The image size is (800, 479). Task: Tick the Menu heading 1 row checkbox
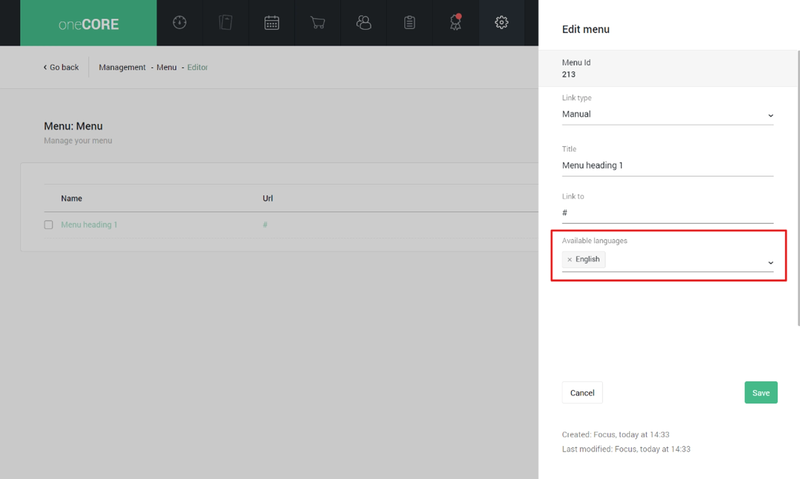coord(48,225)
